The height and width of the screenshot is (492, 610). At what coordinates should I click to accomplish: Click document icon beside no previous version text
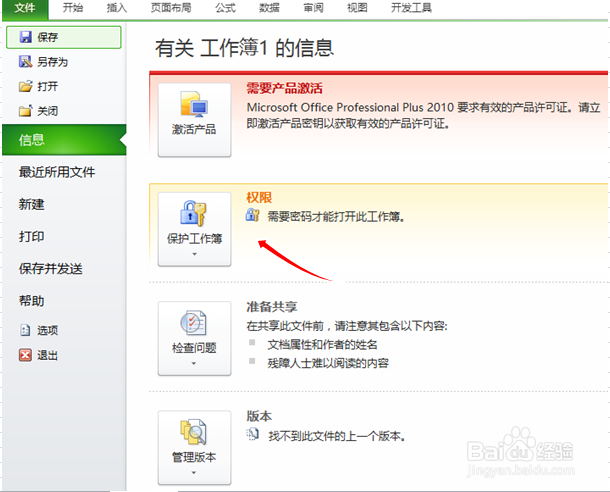point(253,434)
